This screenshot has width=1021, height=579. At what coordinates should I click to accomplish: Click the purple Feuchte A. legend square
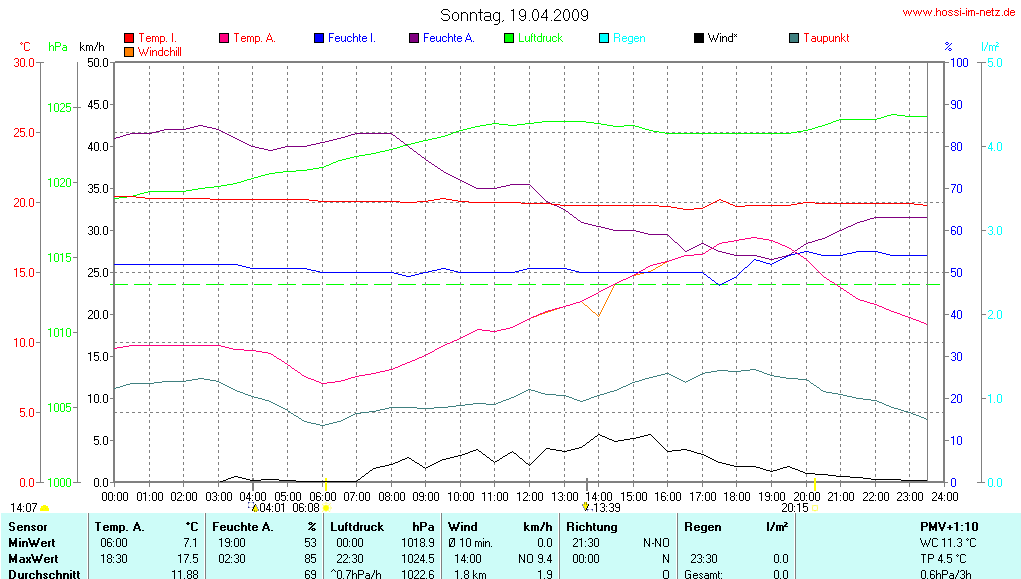(x=414, y=38)
